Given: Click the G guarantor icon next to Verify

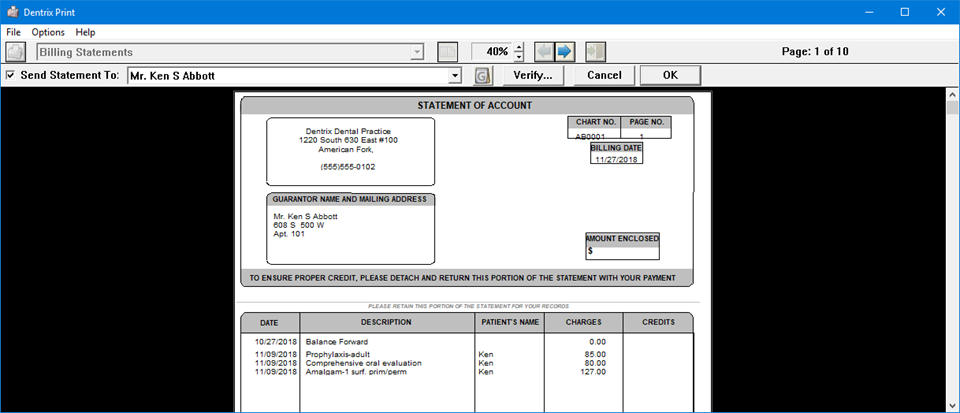Looking at the screenshot, I should click(x=483, y=76).
